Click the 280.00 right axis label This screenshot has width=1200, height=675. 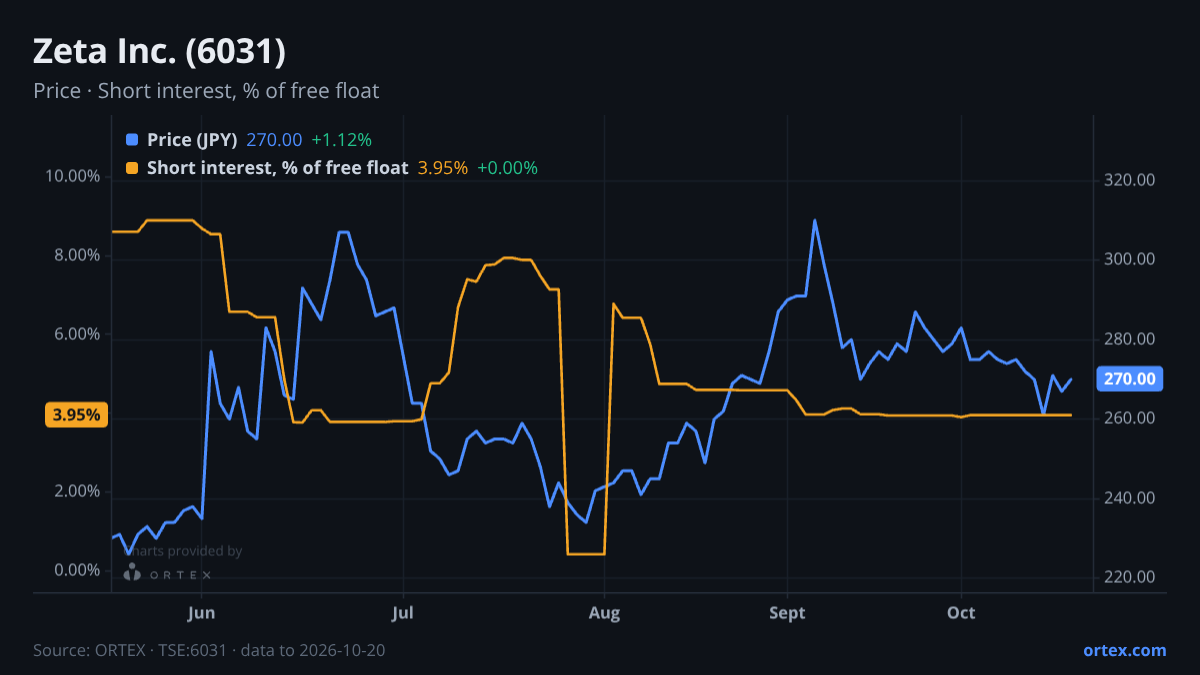pos(1130,340)
